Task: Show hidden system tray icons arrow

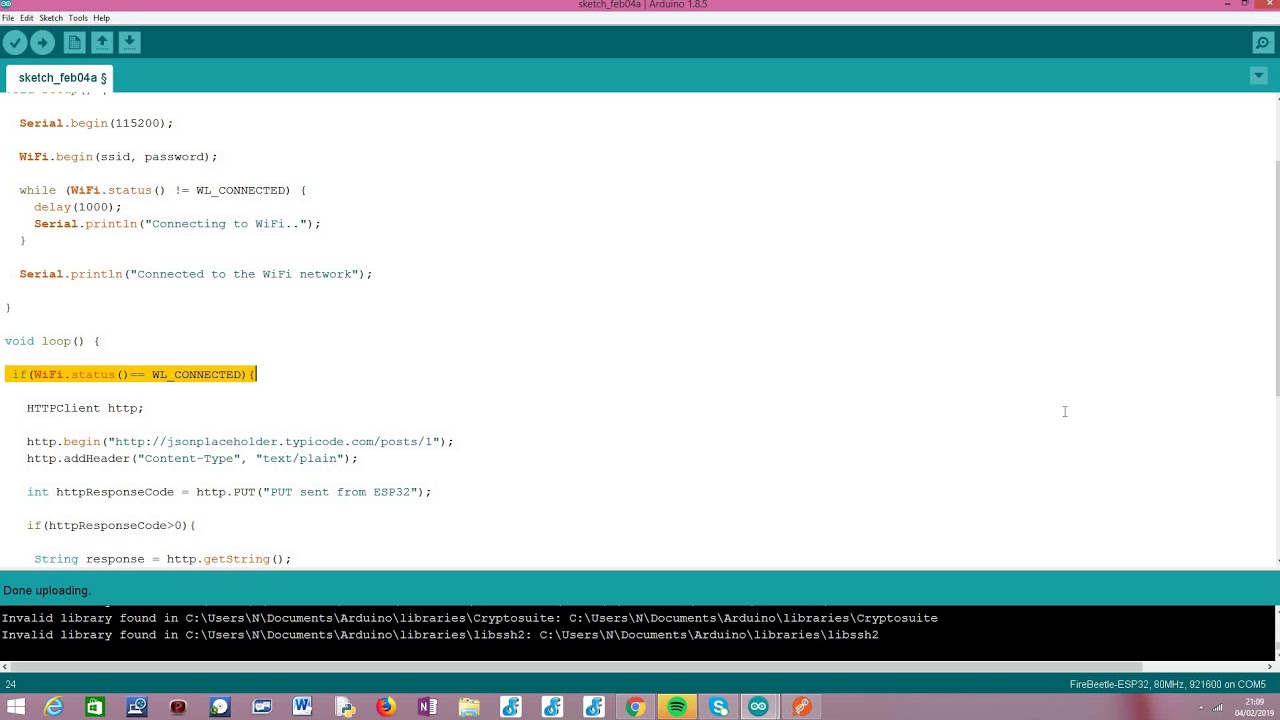Action: point(1201,708)
